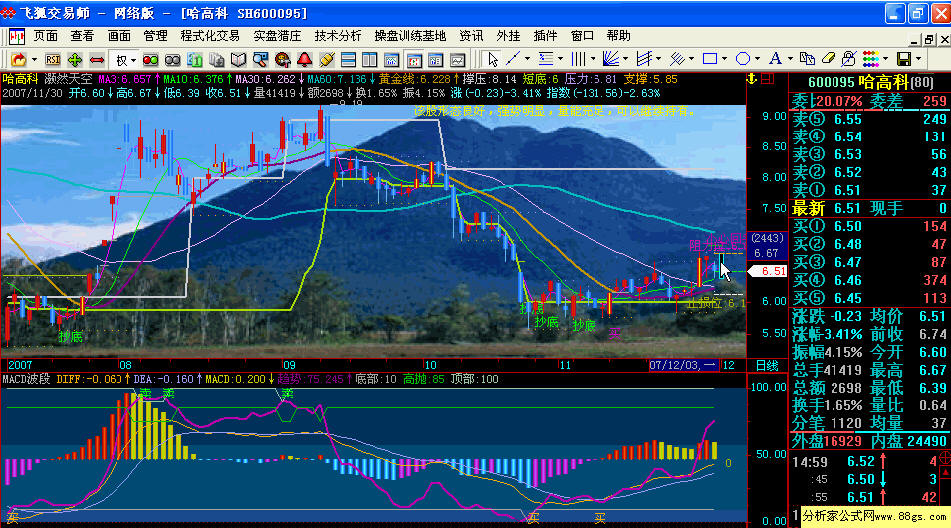951x528 pixels.
Task: Expand the vertical lines tool dropdown arrow
Action: pos(593,59)
